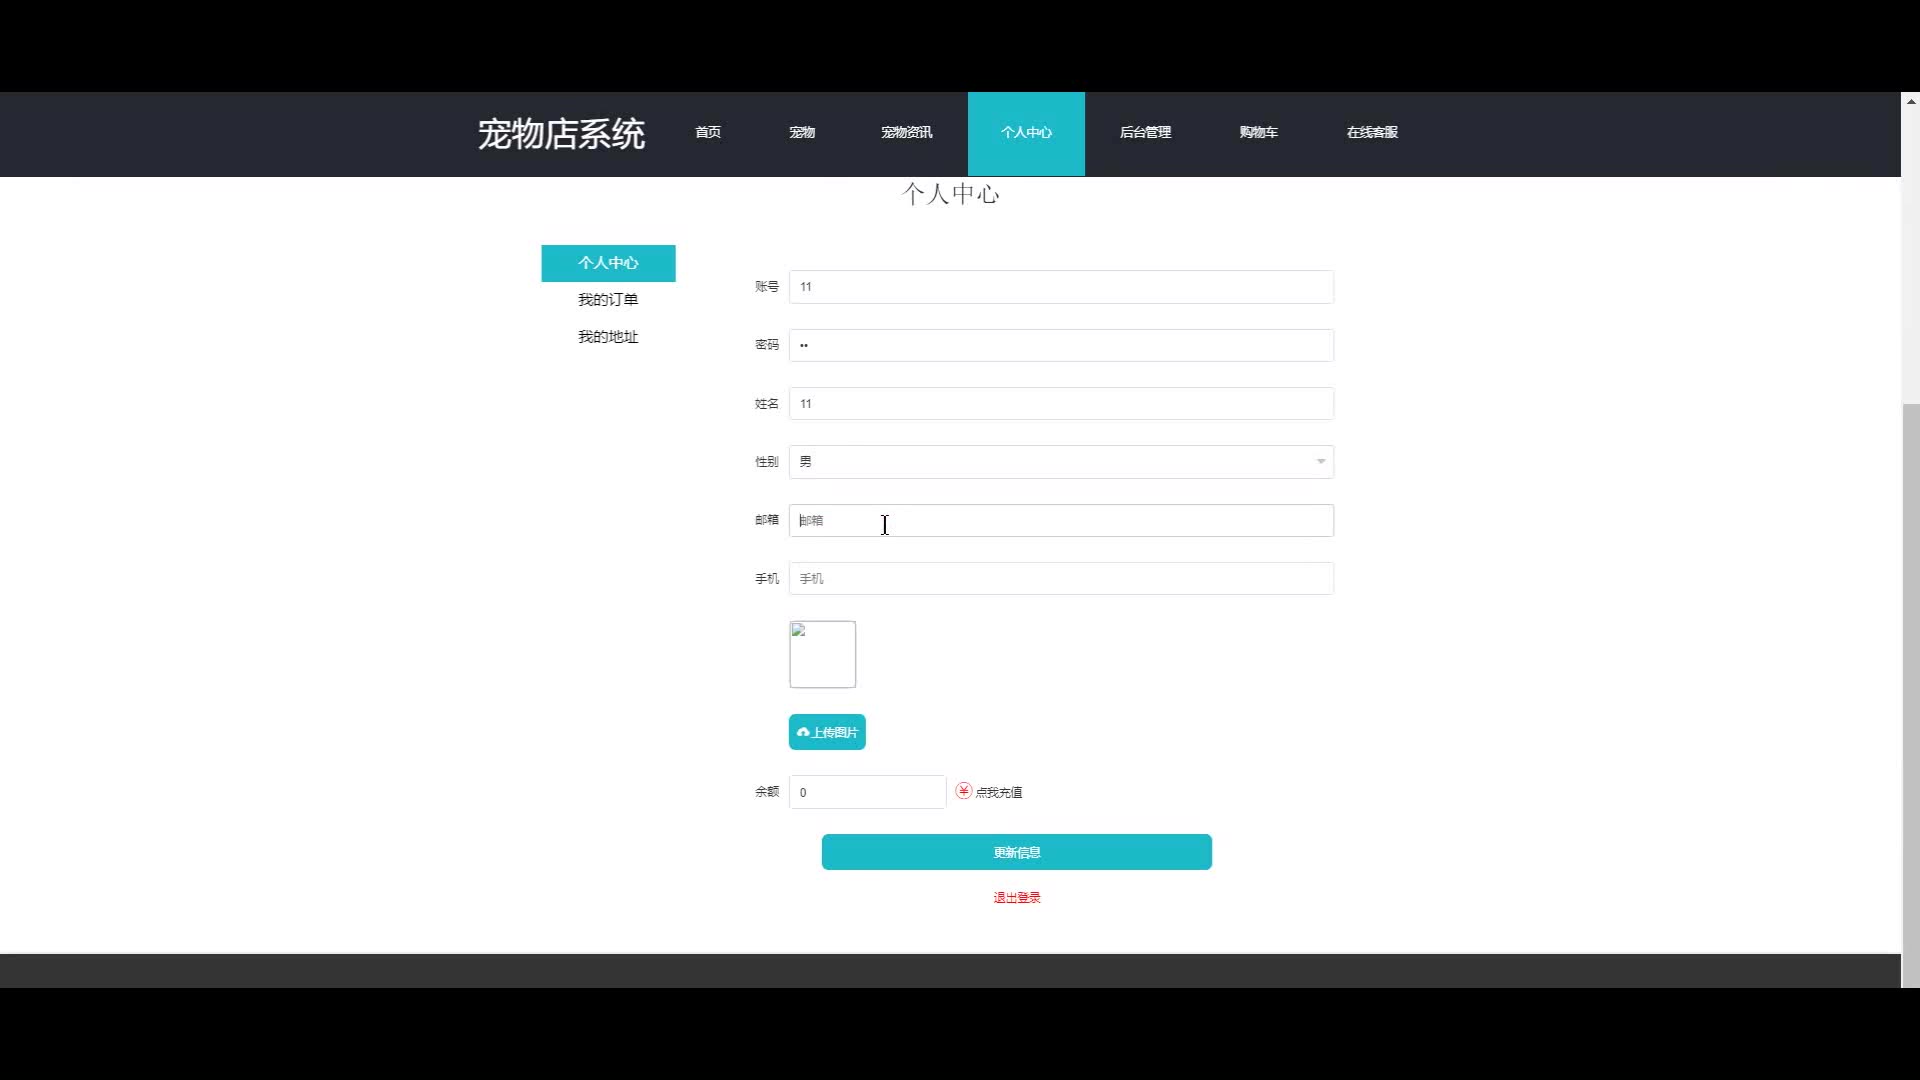Open 后台管理 from the navbar
Screen dimensions: 1920x1080
(1145, 133)
